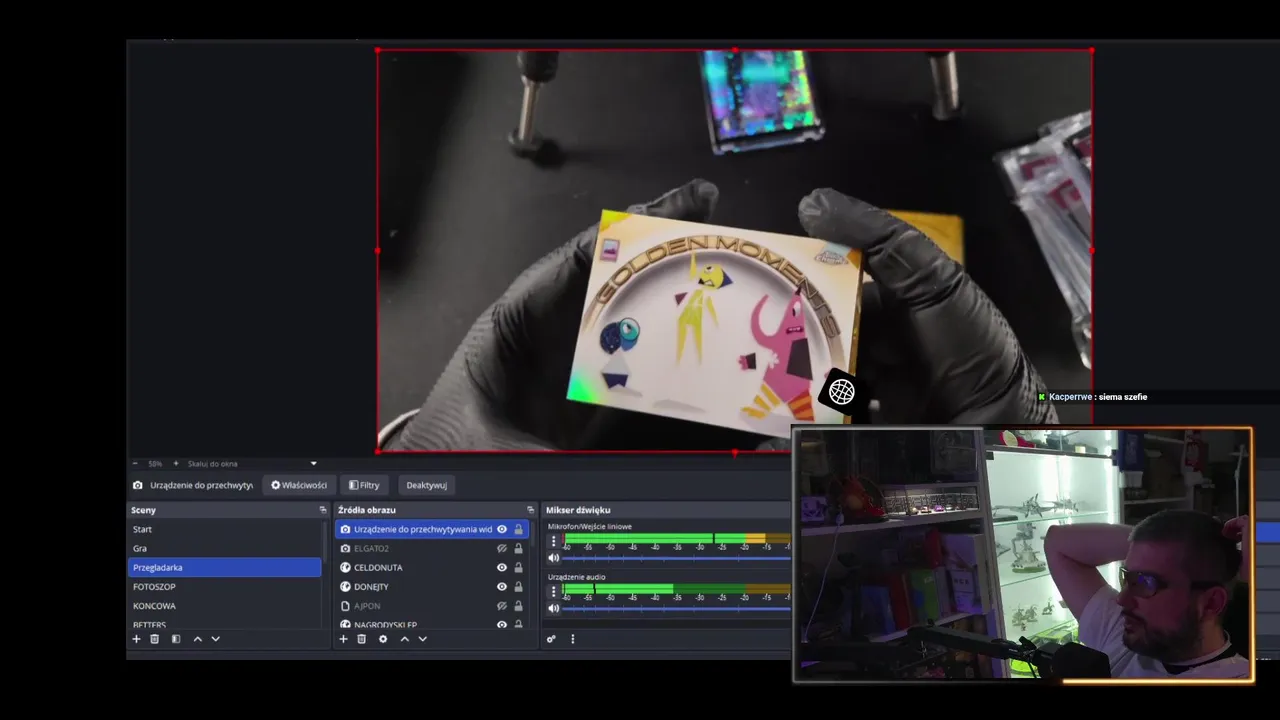The height and width of the screenshot is (720, 1280).
Task: Add a new scene with the plus icon
Action: (x=136, y=639)
